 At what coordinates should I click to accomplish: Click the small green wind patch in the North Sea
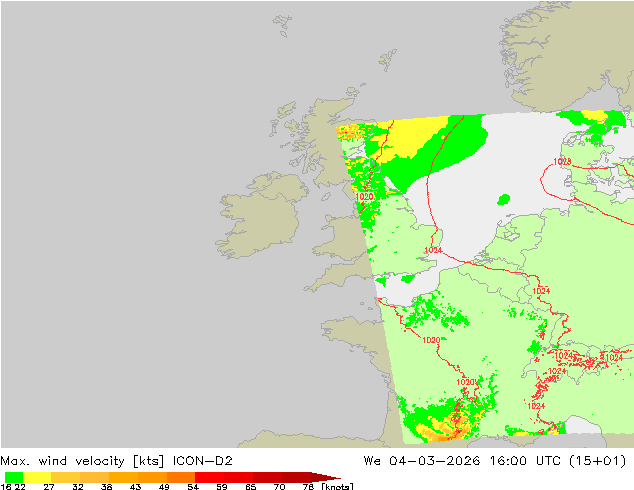pyautogui.click(x=503, y=199)
